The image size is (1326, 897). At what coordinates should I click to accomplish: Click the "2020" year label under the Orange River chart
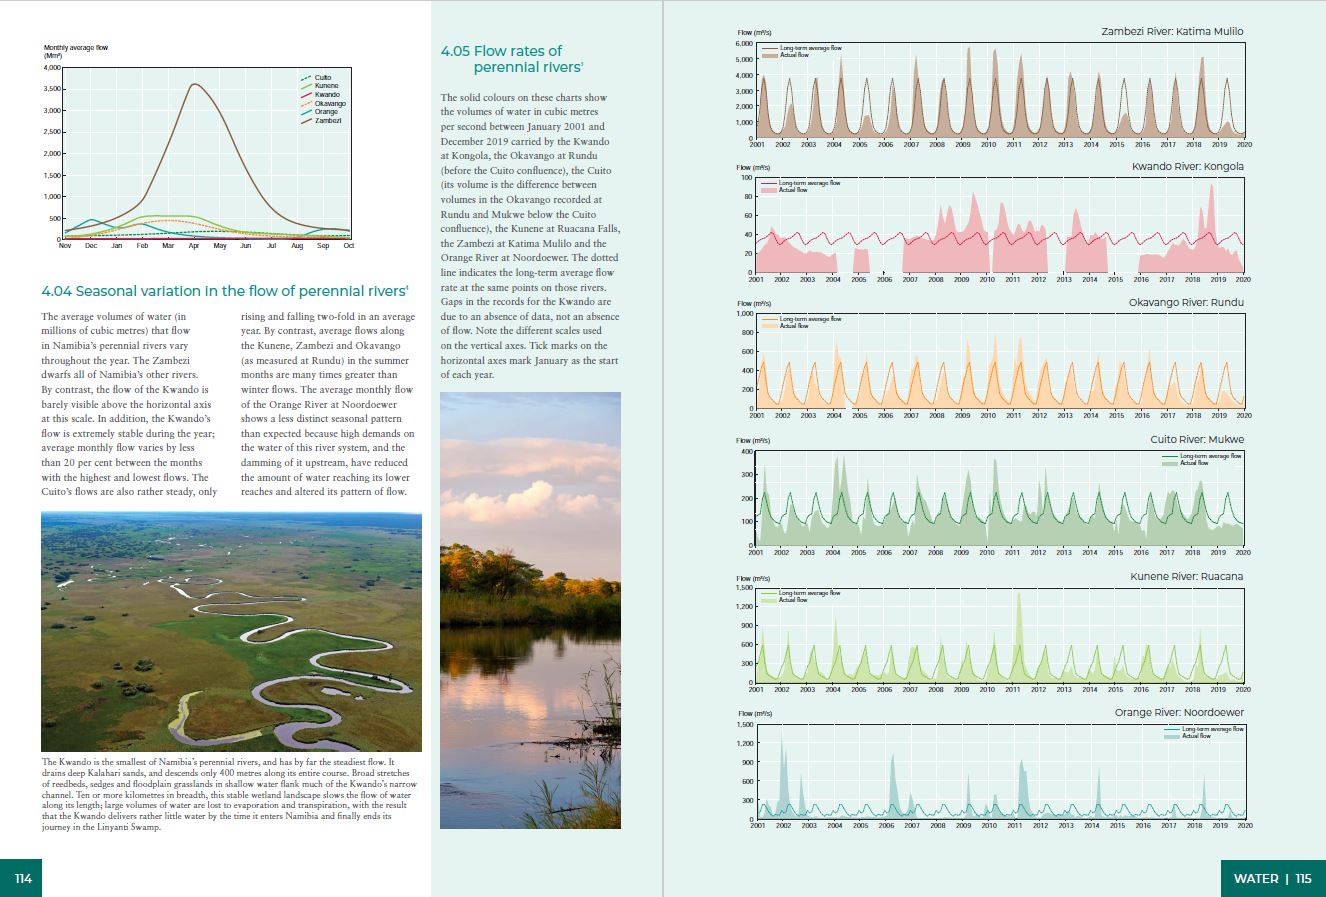tap(1245, 826)
